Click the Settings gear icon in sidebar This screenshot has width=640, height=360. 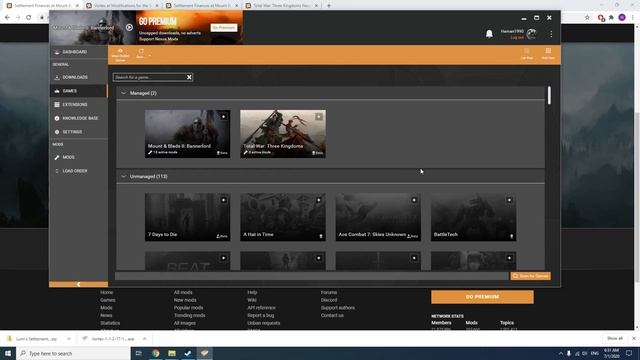[57, 132]
